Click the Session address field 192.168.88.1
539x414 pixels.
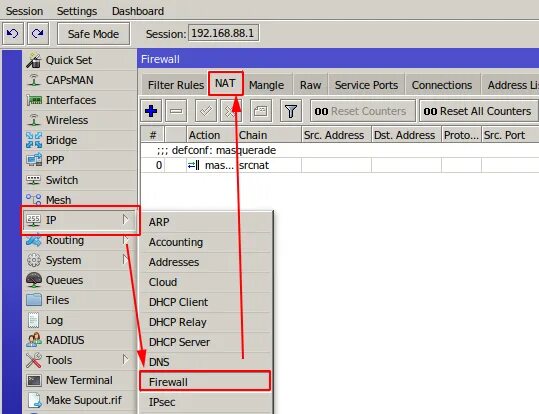pyautogui.click(x=223, y=33)
